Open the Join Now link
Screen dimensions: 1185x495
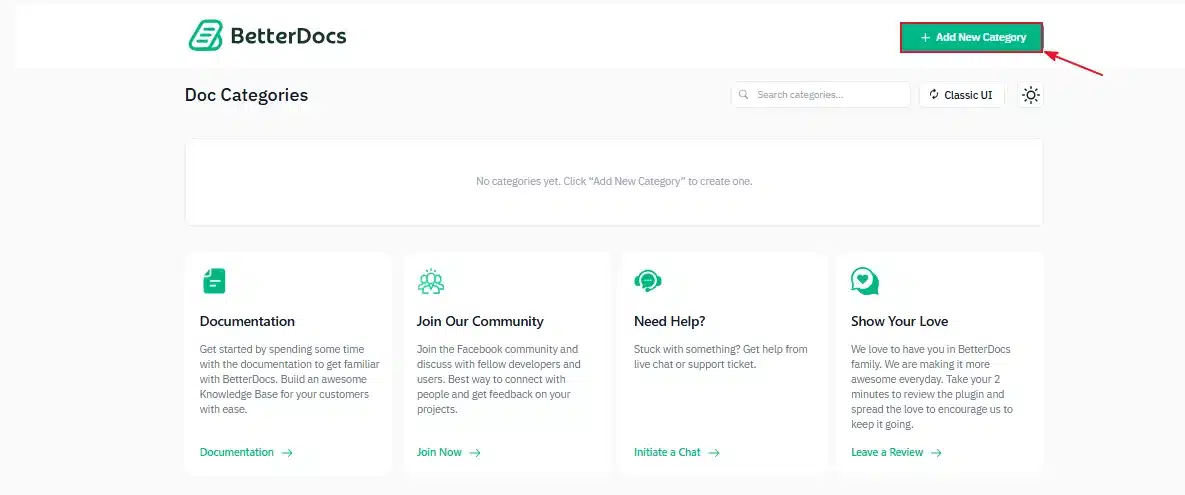439,452
